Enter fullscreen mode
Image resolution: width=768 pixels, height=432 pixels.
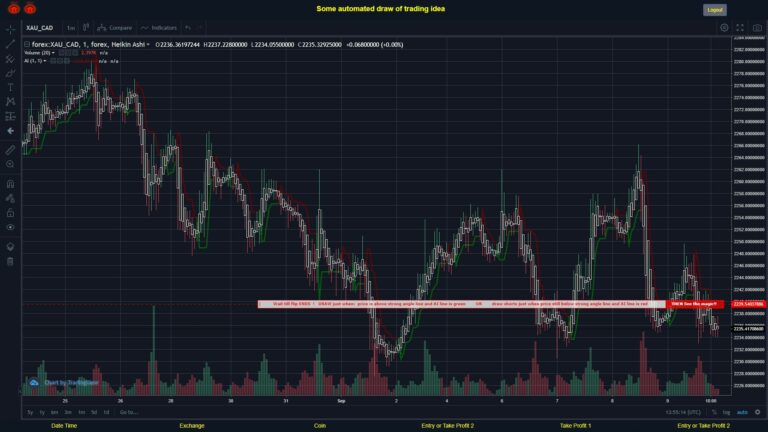740,28
